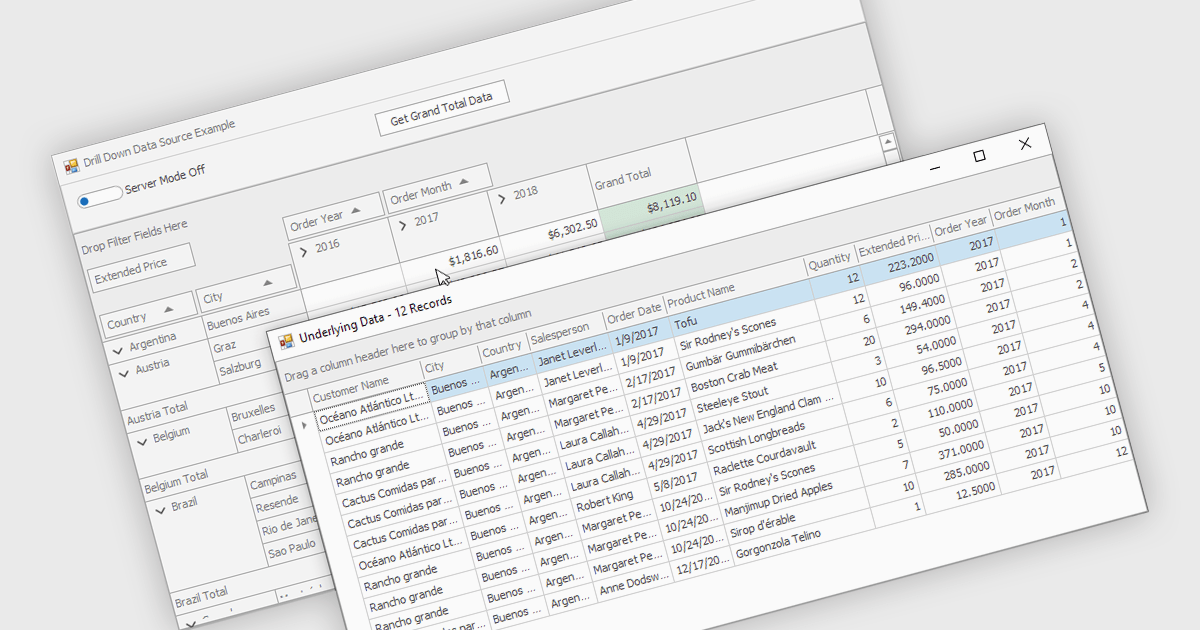Sort by the Customer Name column header
The image size is (1200, 630).
pos(350,389)
